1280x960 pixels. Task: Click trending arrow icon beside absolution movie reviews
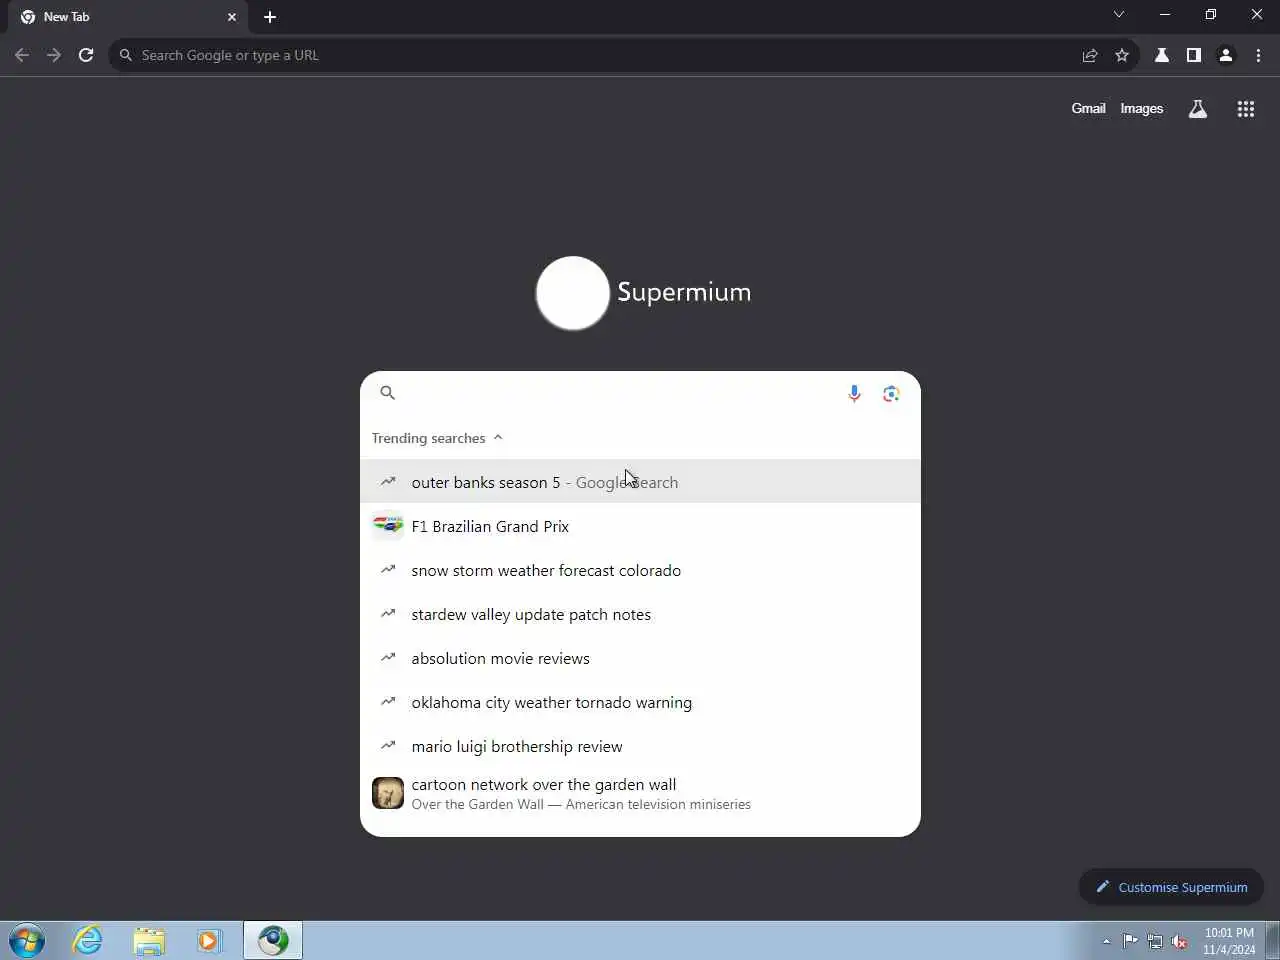tap(388, 657)
